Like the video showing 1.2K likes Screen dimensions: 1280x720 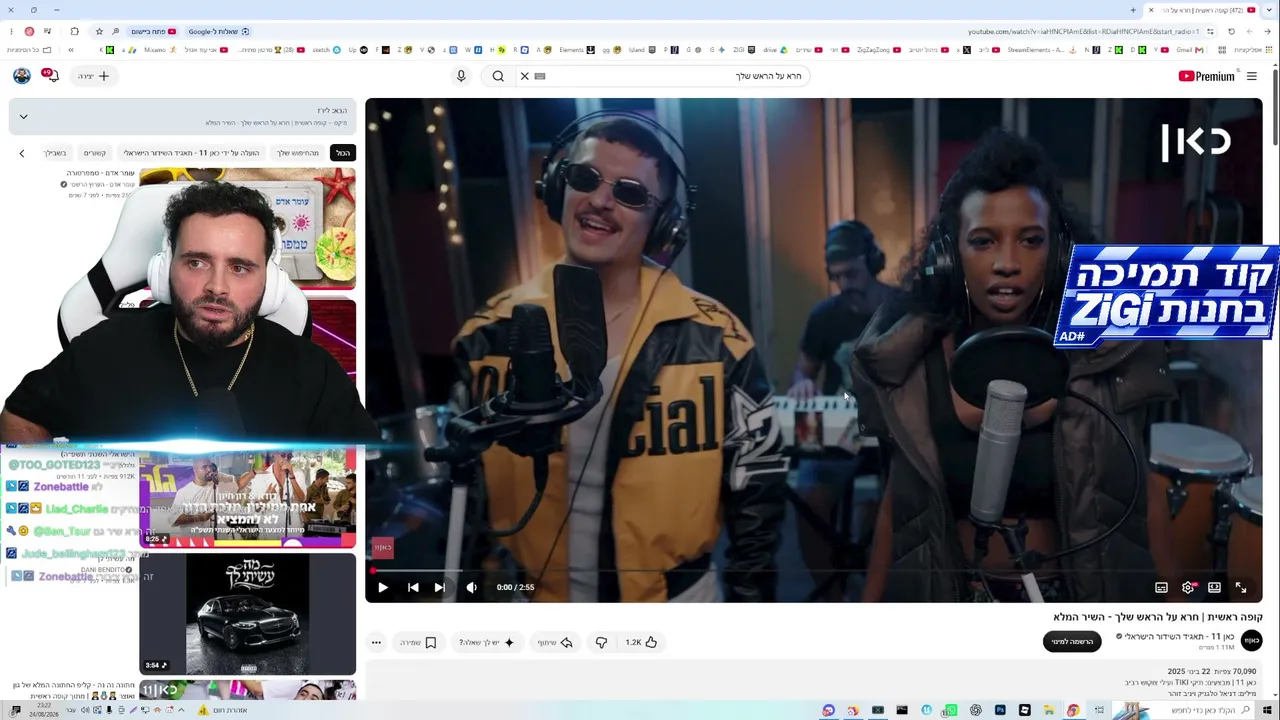pos(642,642)
